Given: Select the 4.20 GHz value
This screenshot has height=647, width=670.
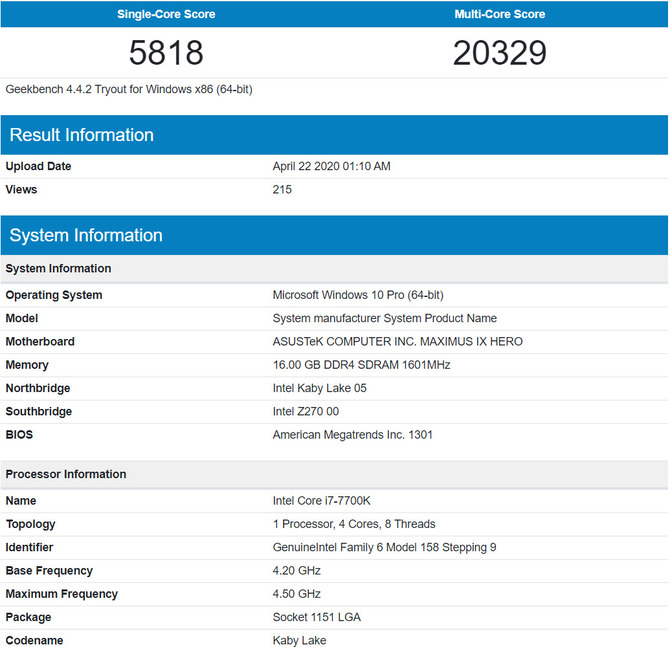Looking at the screenshot, I should click(x=297, y=571).
